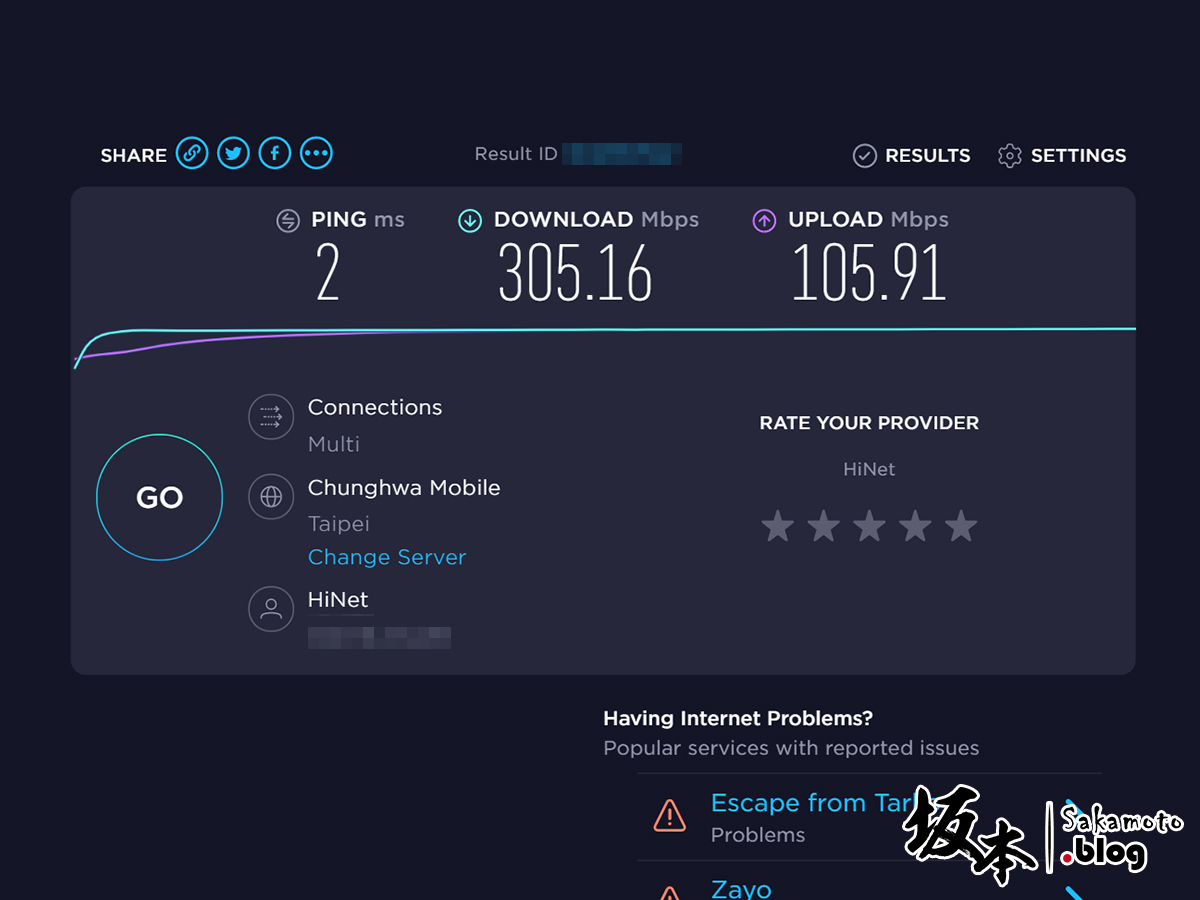Click the Taipei server location

click(339, 524)
